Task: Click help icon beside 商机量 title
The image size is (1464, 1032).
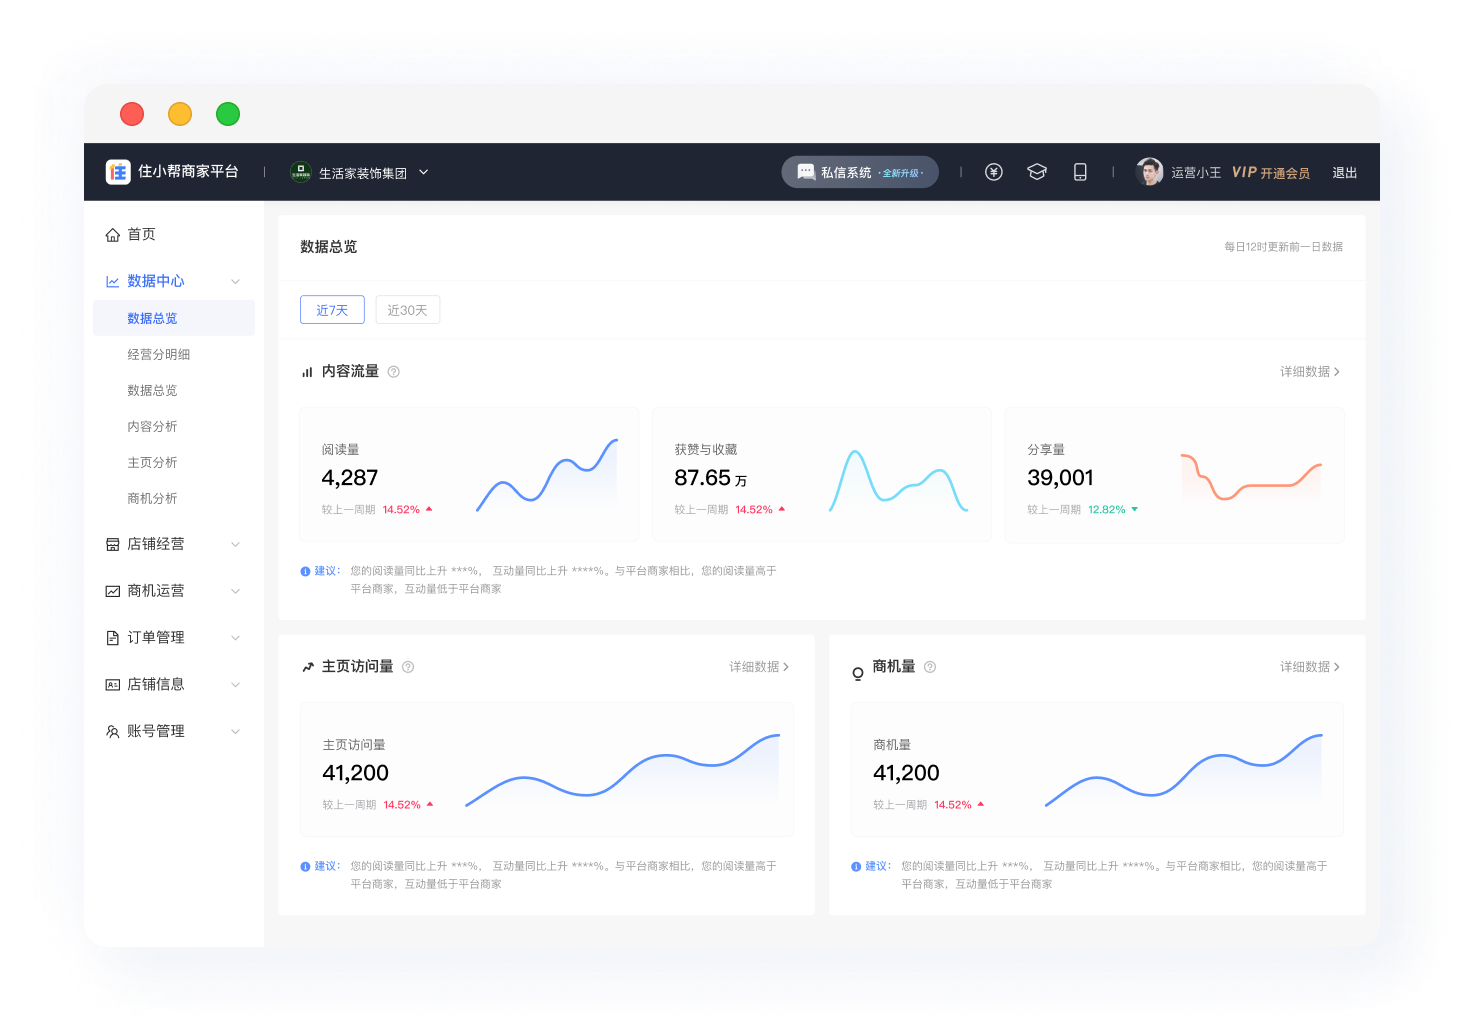Action: [930, 667]
